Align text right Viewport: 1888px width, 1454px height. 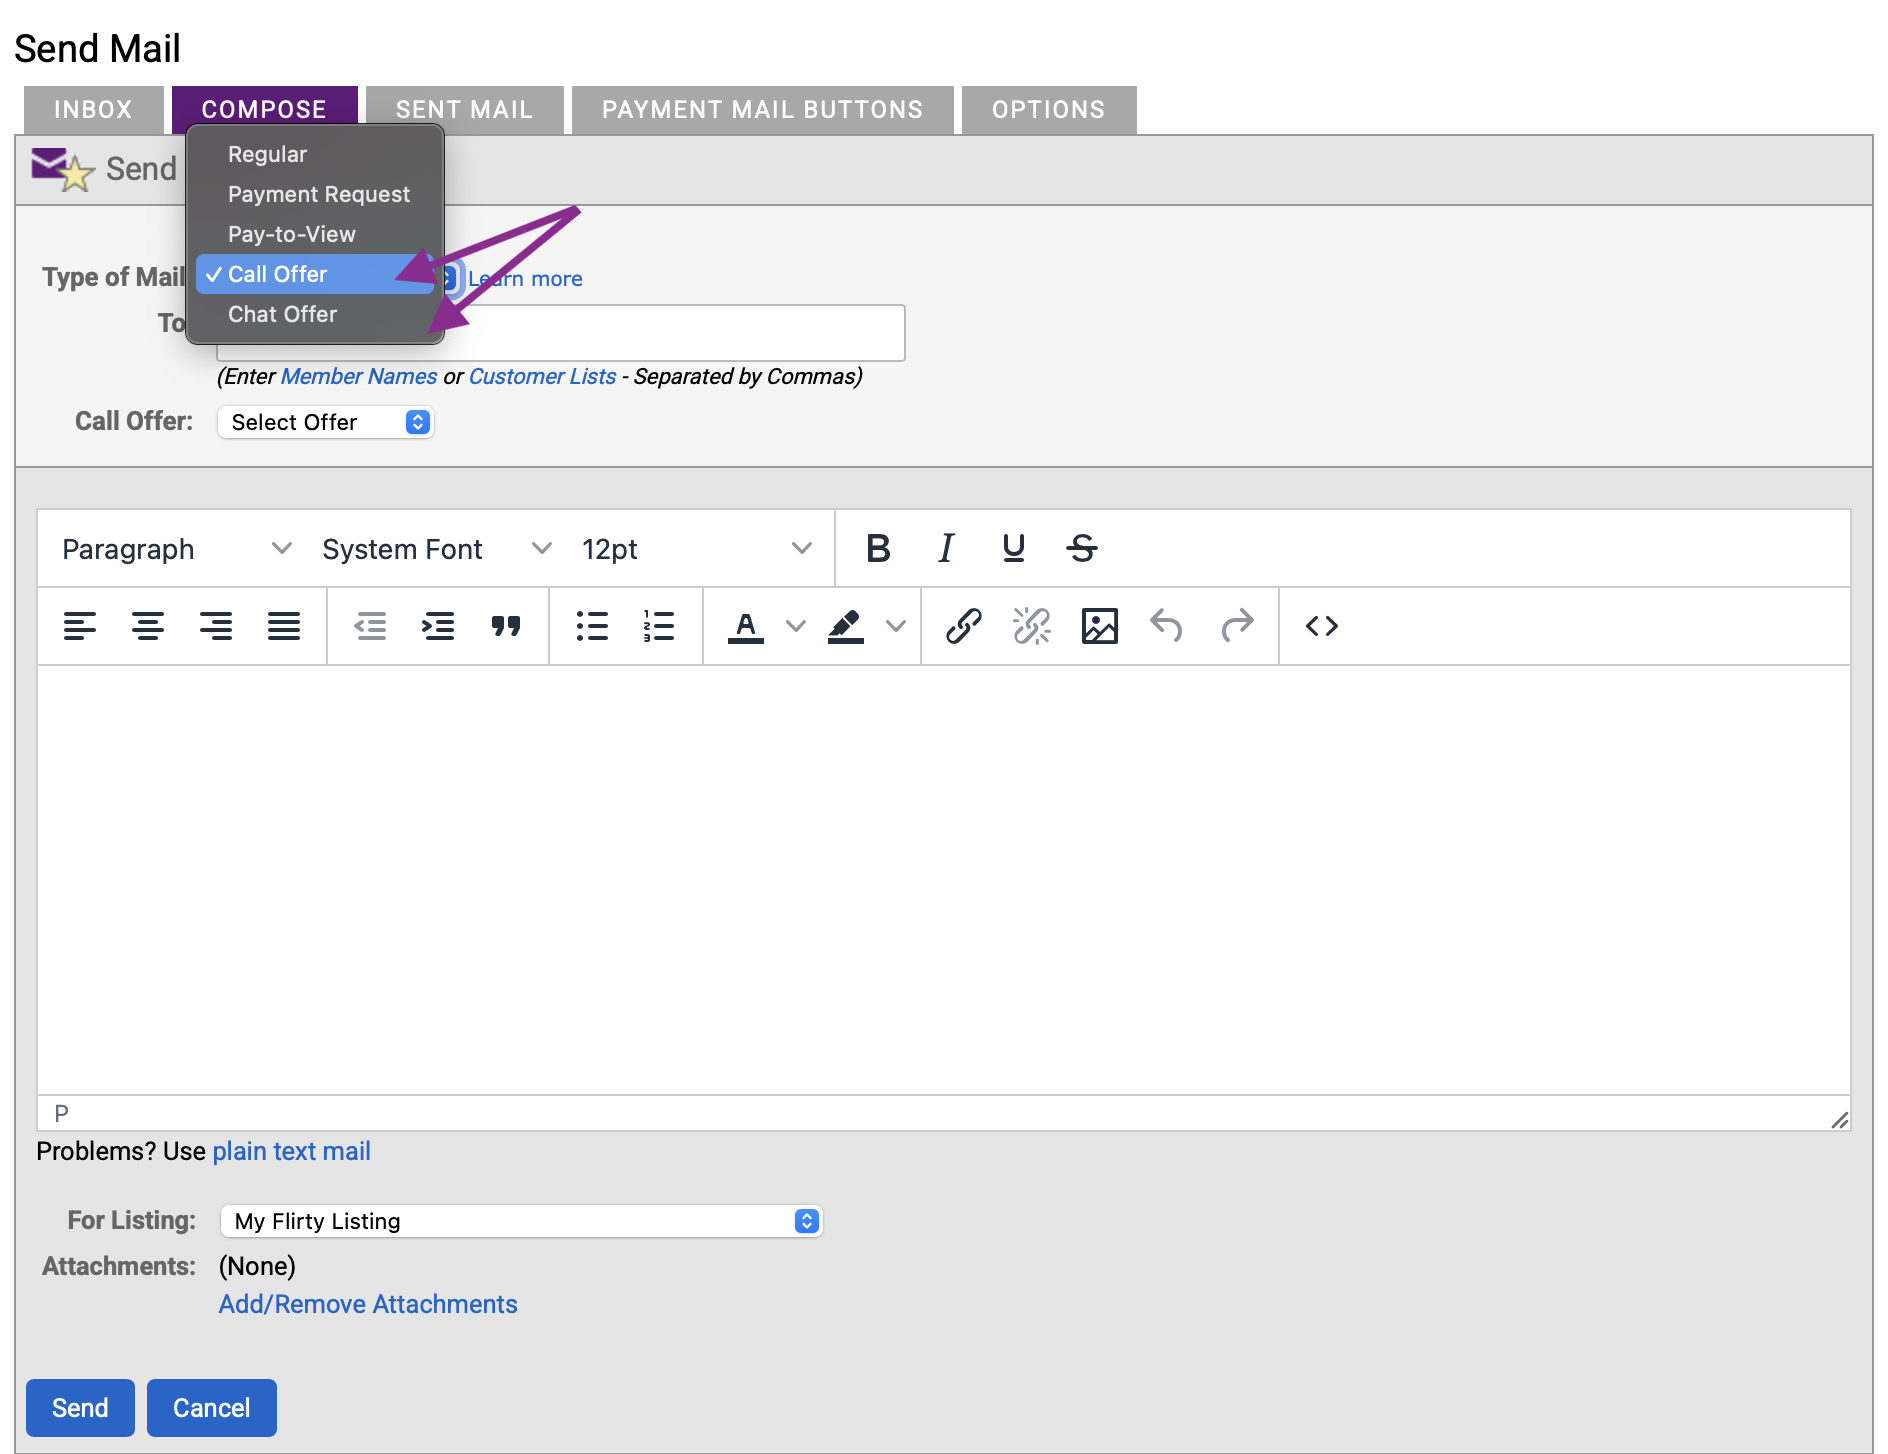tap(216, 626)
